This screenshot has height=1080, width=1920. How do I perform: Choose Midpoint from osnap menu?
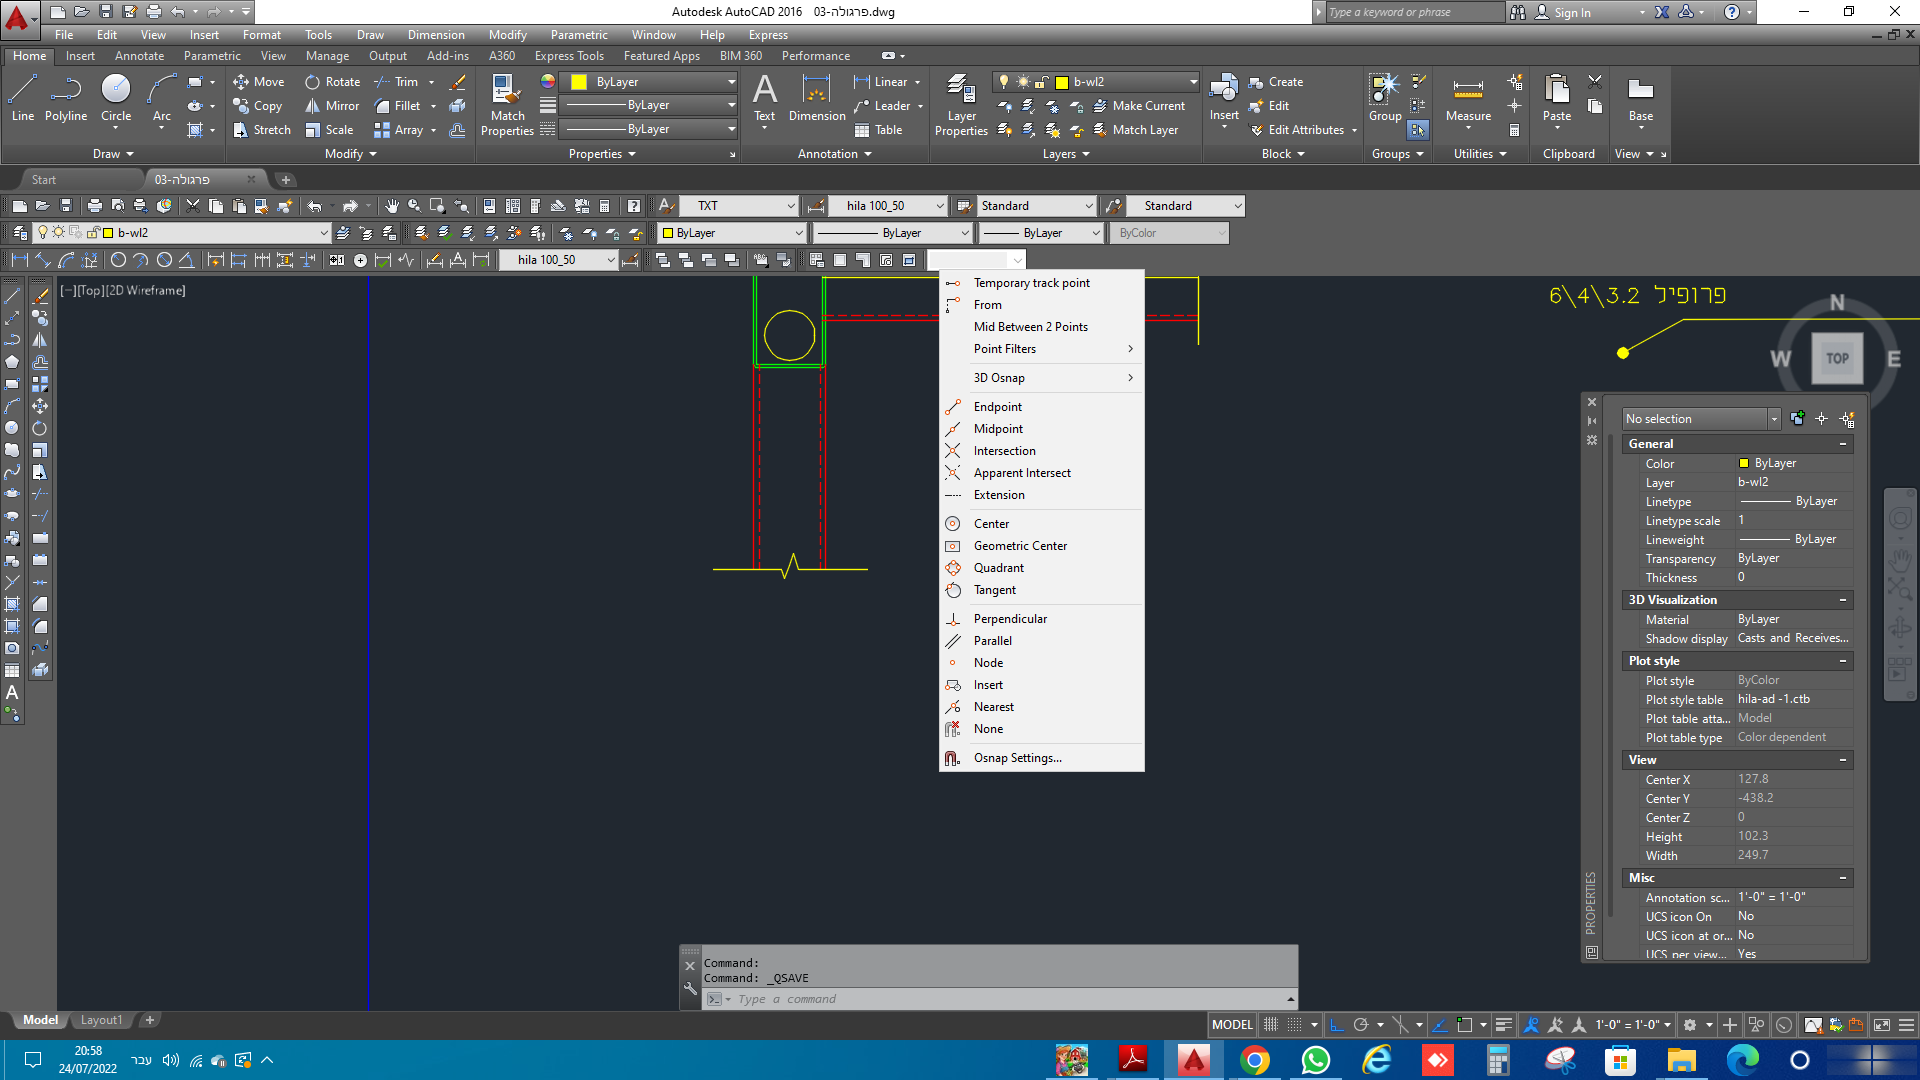click(x=998, y=429)
